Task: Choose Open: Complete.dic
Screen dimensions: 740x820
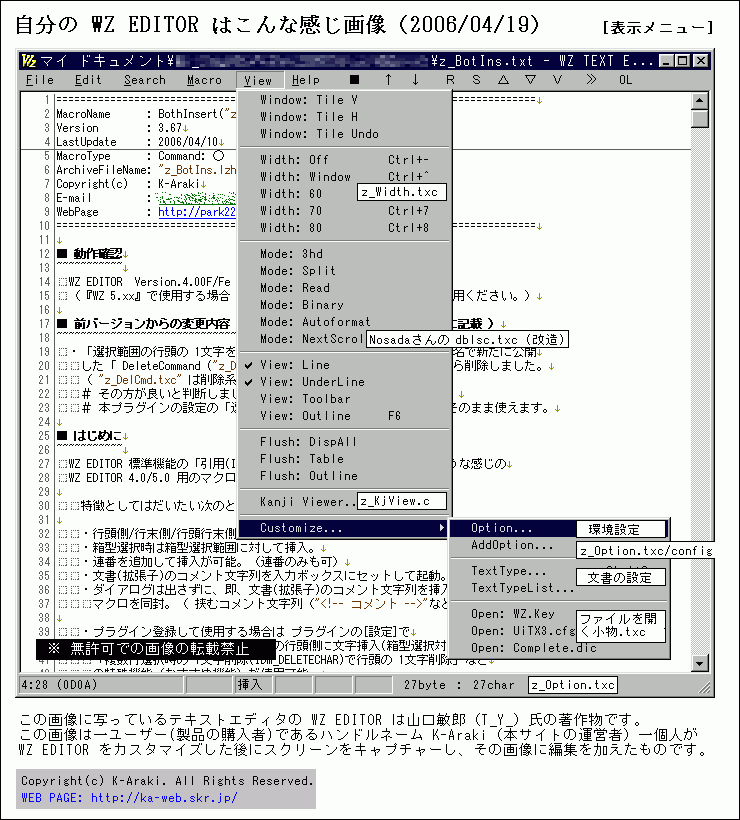Action: (560, 648)
